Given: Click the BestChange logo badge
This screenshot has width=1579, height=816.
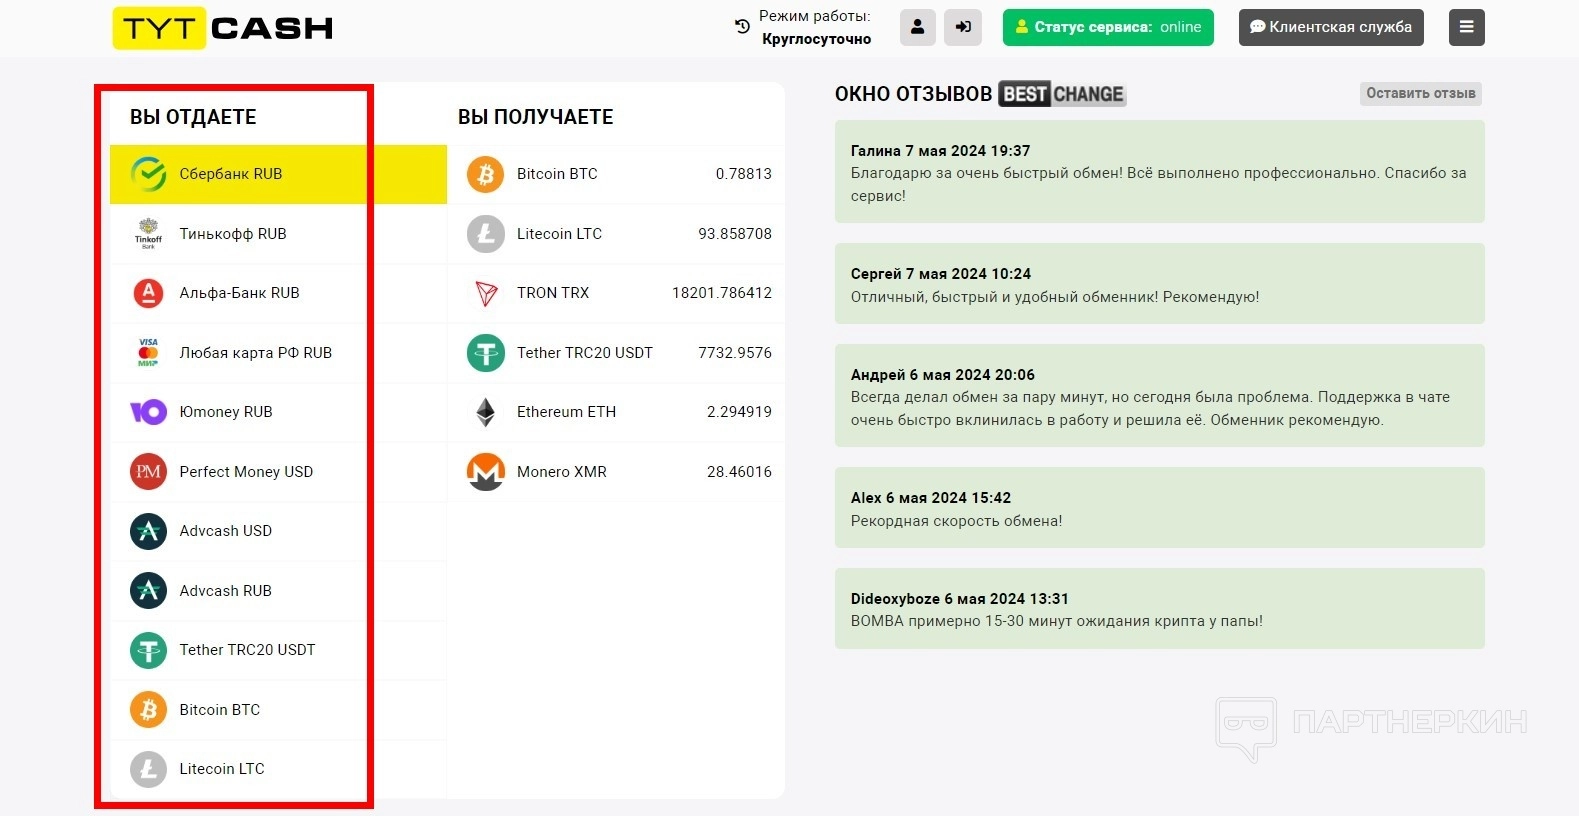Looking at the screenshot, I should (1062, 94).
